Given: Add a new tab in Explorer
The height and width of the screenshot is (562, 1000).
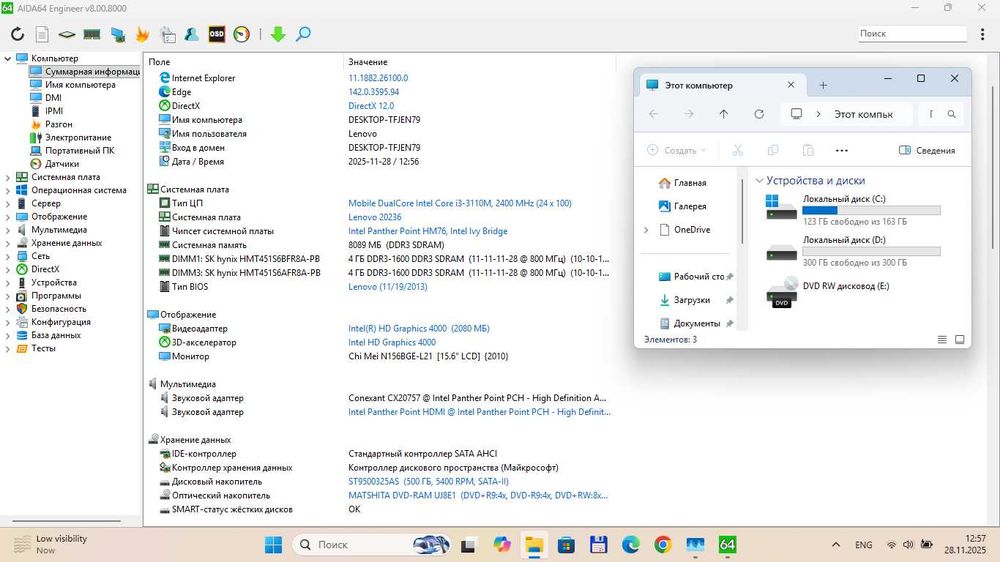Looking at the screenshot, I should pyautogui.click(x=823, y=85).
